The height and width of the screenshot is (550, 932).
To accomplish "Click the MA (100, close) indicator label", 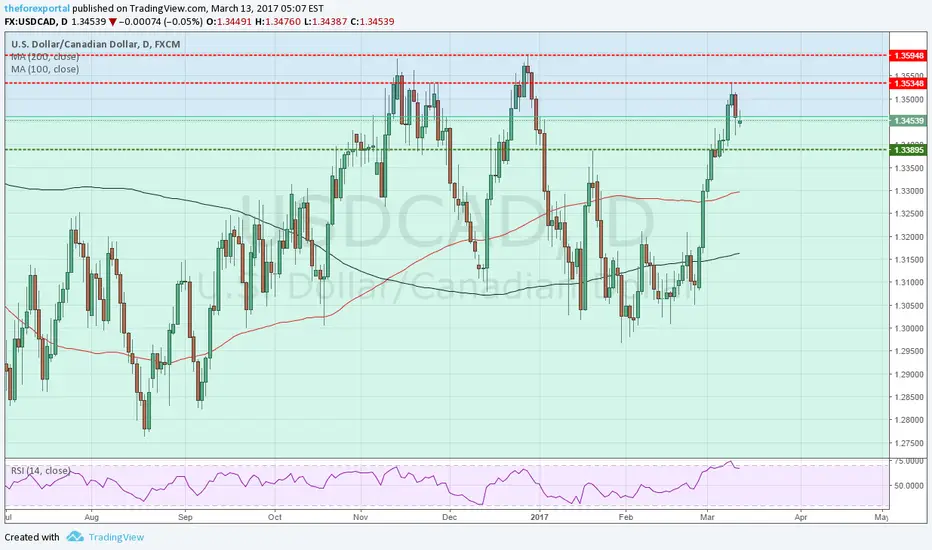I will [45, 69].
